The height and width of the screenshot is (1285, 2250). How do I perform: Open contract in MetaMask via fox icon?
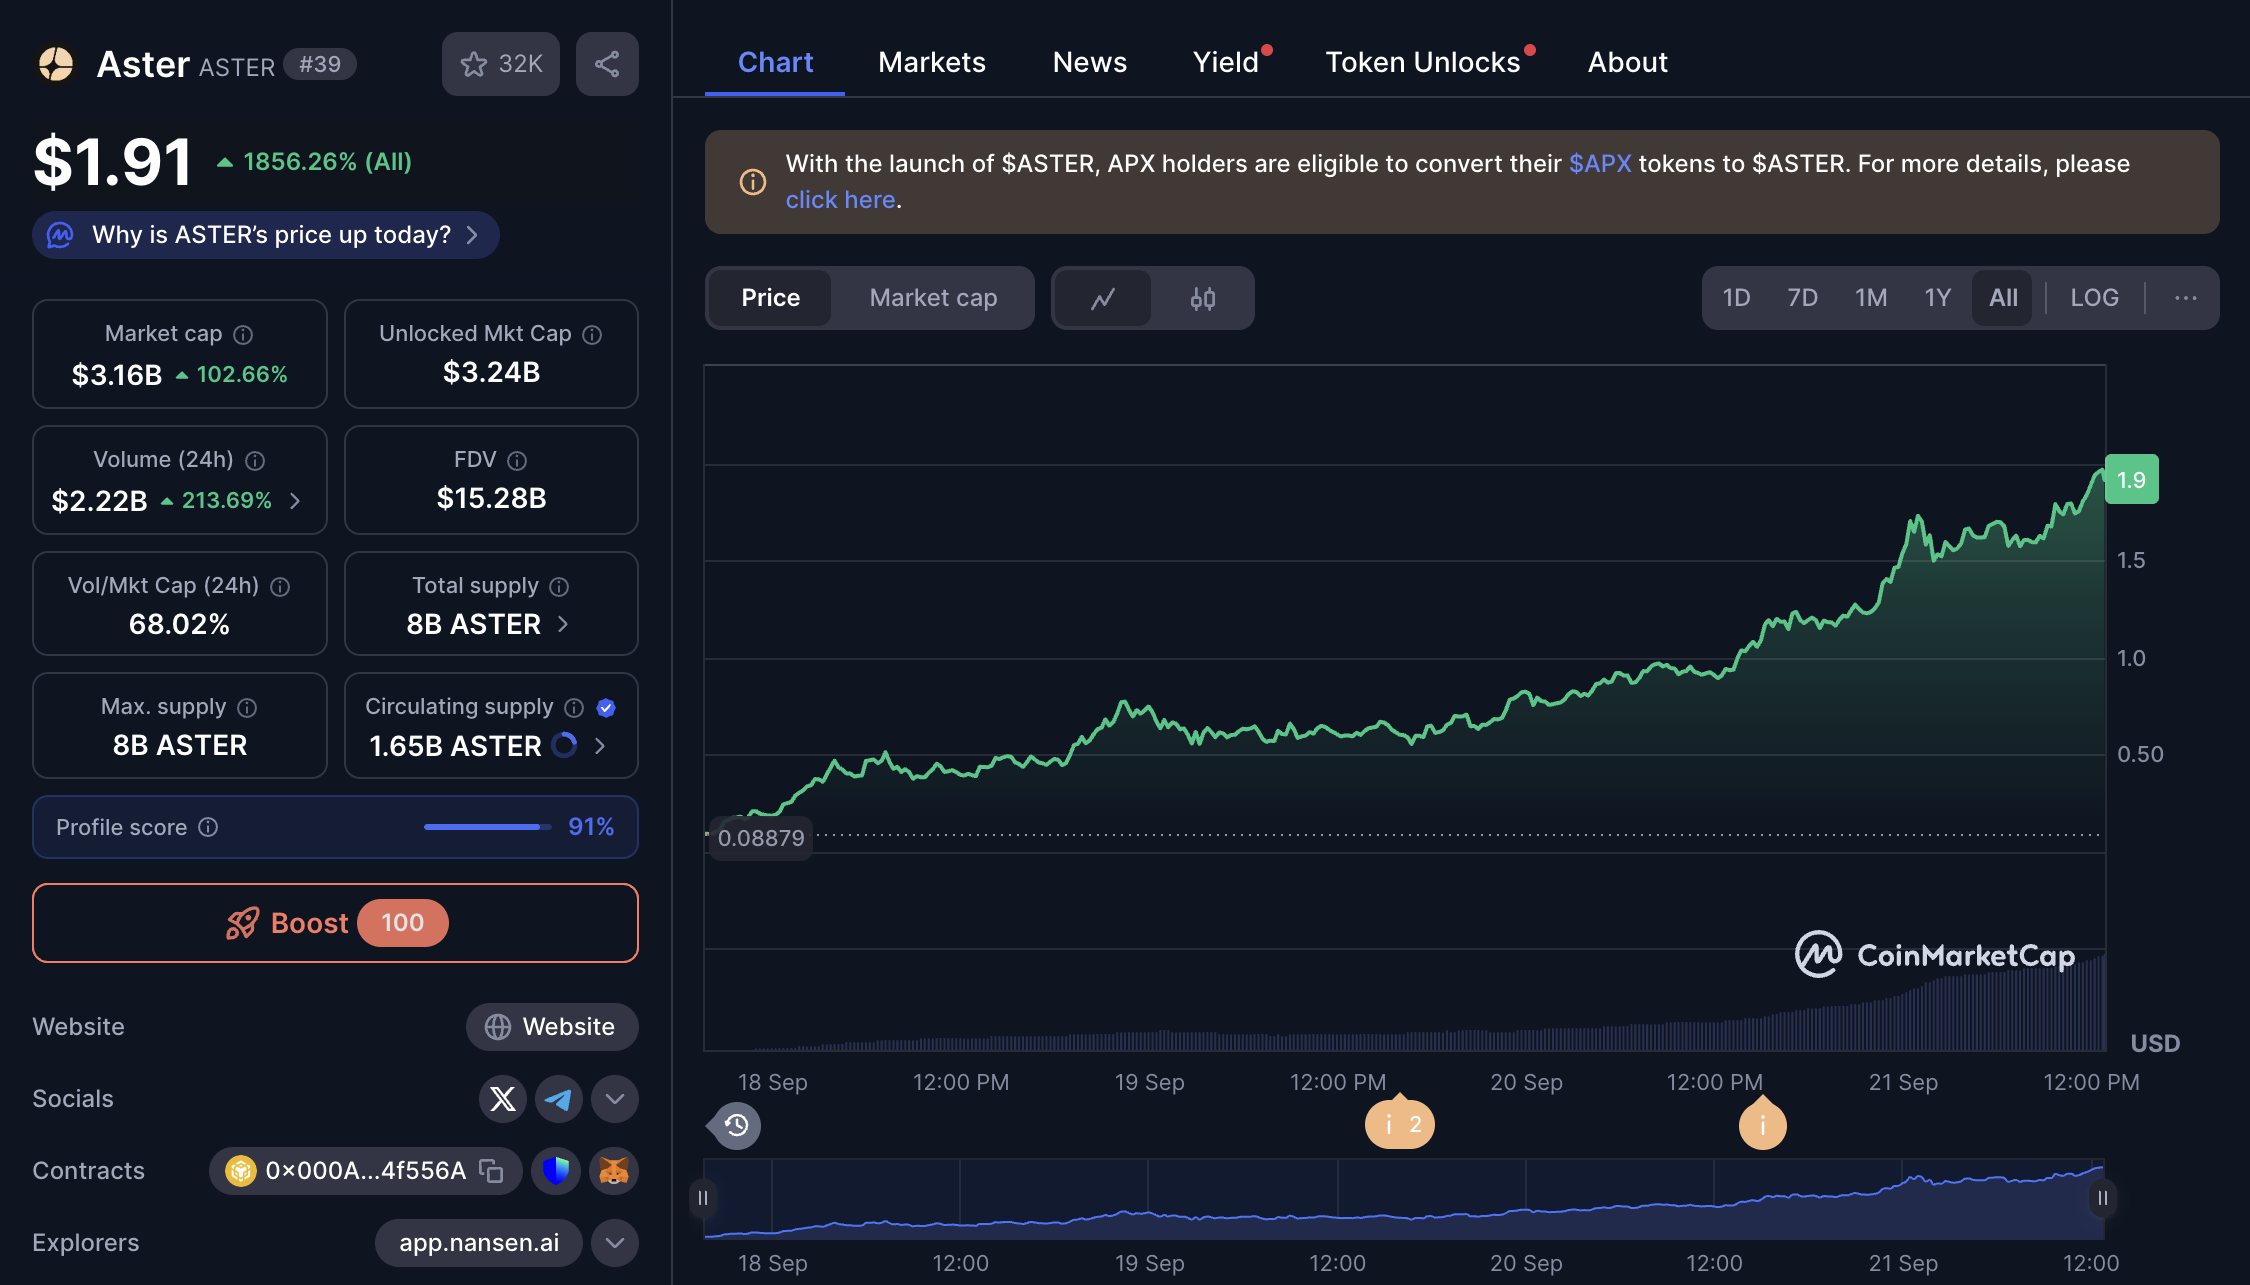tap(614, 1171)
